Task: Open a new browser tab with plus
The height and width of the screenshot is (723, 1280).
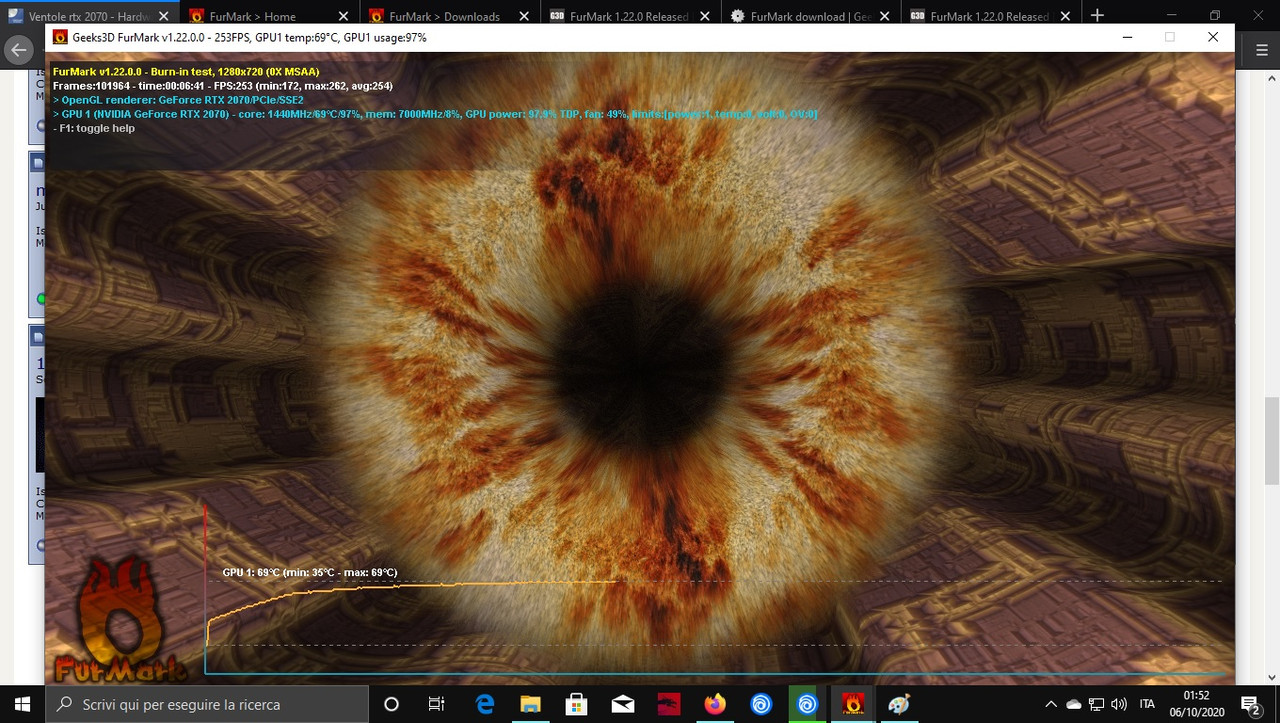Action: [1097, 15]
